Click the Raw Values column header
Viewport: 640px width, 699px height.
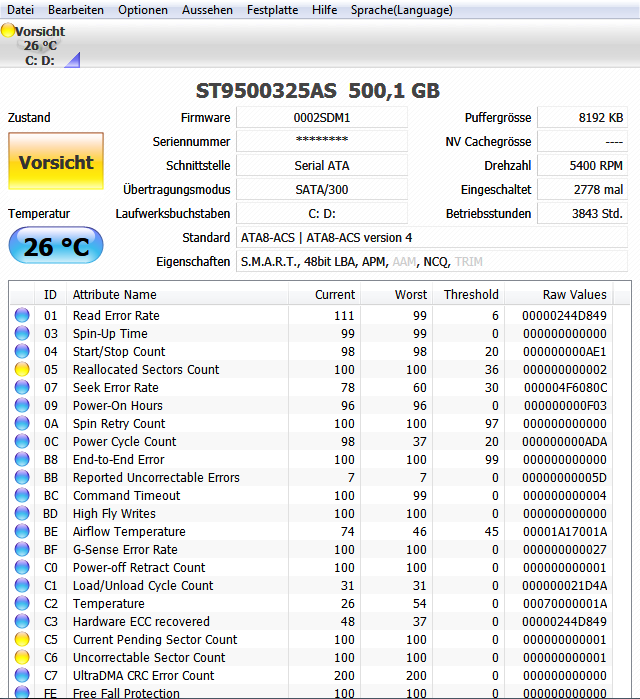pos(559,295)
